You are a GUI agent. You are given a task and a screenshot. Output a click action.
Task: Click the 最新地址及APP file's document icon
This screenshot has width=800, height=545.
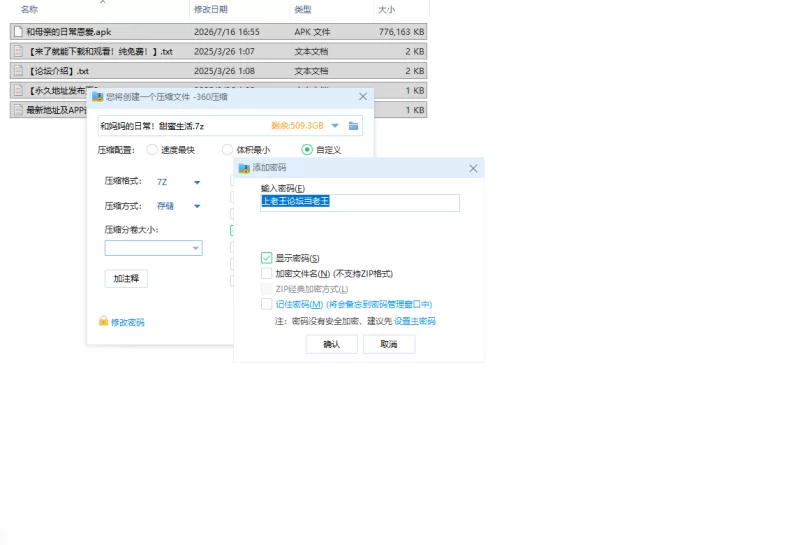tap(18, 110)
